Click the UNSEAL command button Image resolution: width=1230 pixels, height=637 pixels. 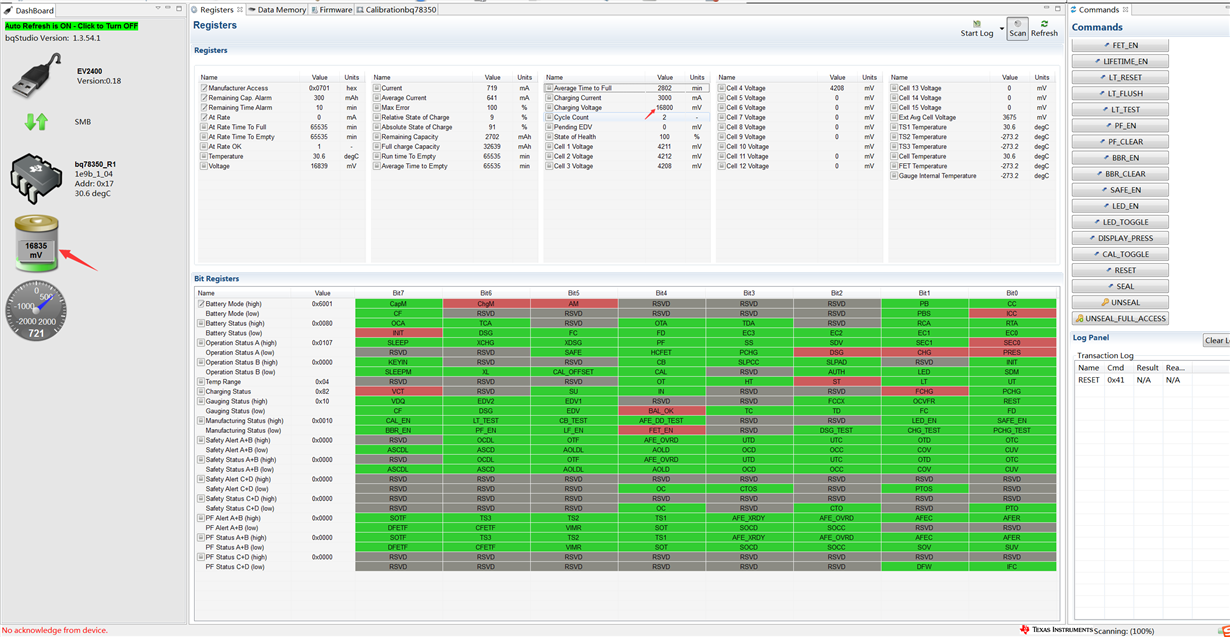pos(1121,302)
